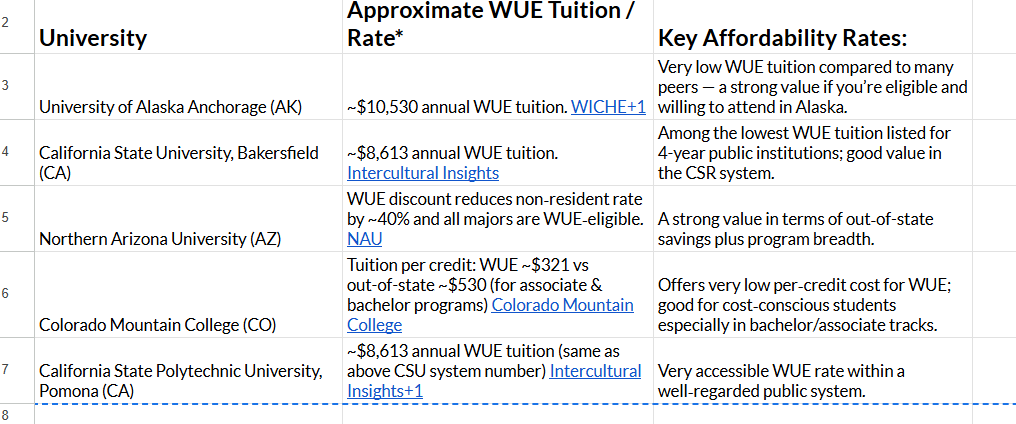The image size is (1016, 424).
Task: Select empty row 8 header
Action: [x=7, y=414]
